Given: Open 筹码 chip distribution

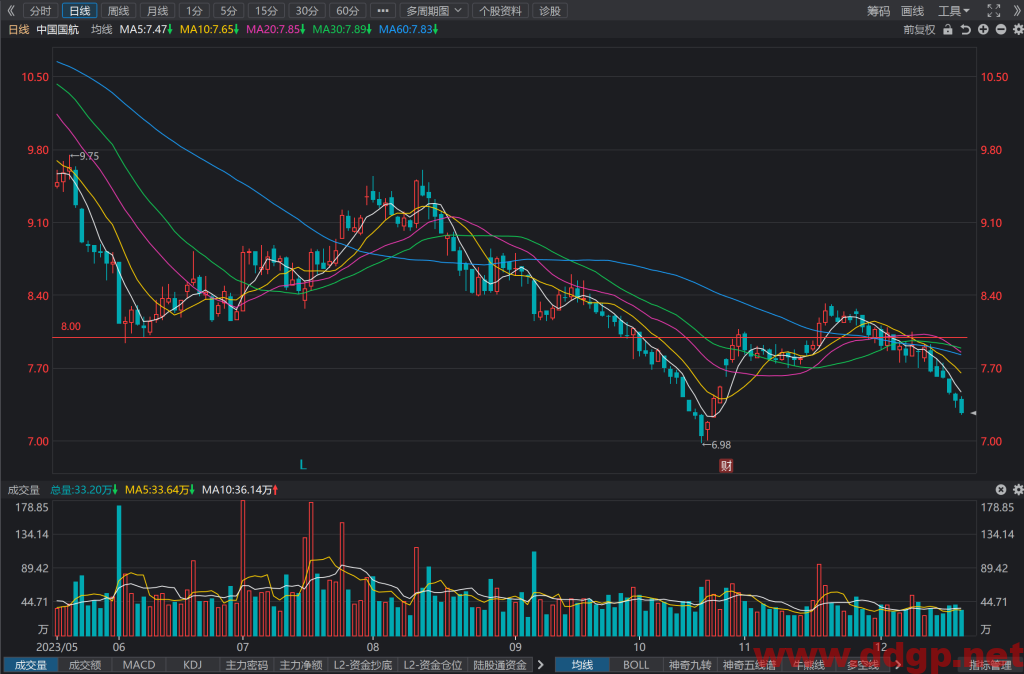Looking at the screenshot, I should (x=878, y=10).
